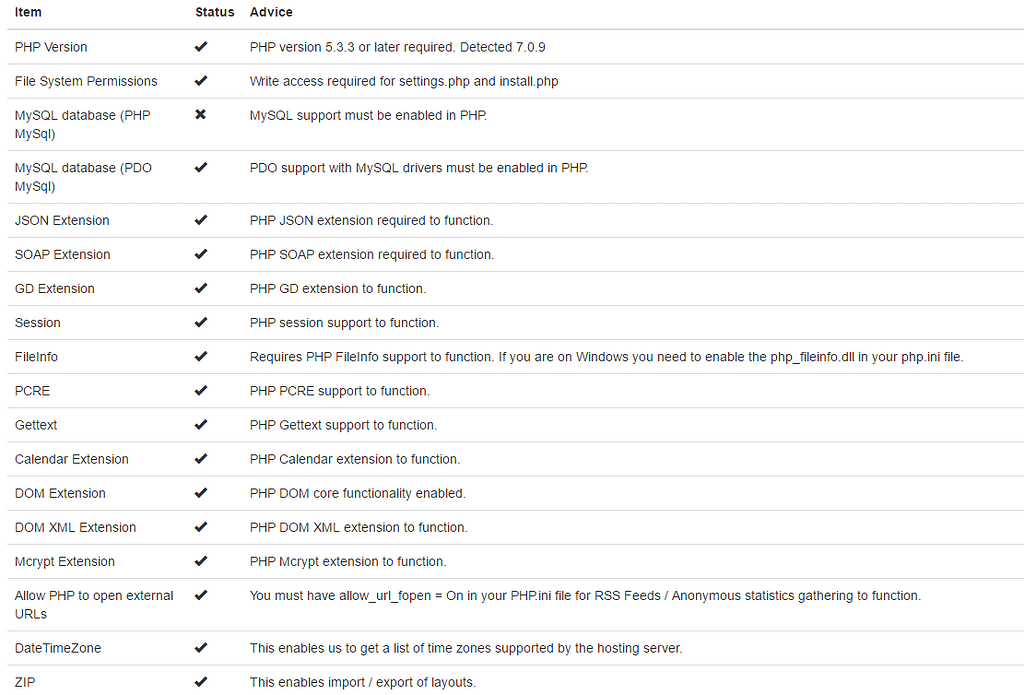Click the DateTimeZone status checkmark
Image resolution: width=1024 pixels, height=695 pixels.
click(x=200, y=647)
